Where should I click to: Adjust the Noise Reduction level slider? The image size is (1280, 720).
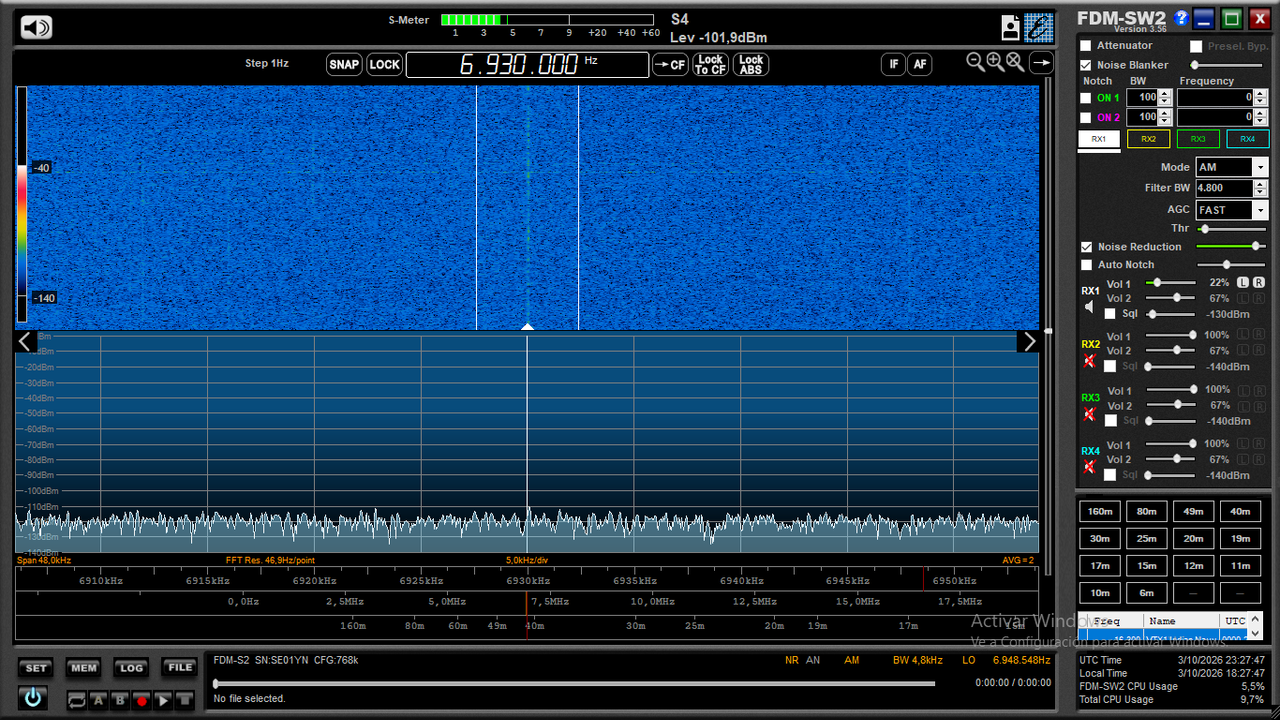click(1231, 246)
